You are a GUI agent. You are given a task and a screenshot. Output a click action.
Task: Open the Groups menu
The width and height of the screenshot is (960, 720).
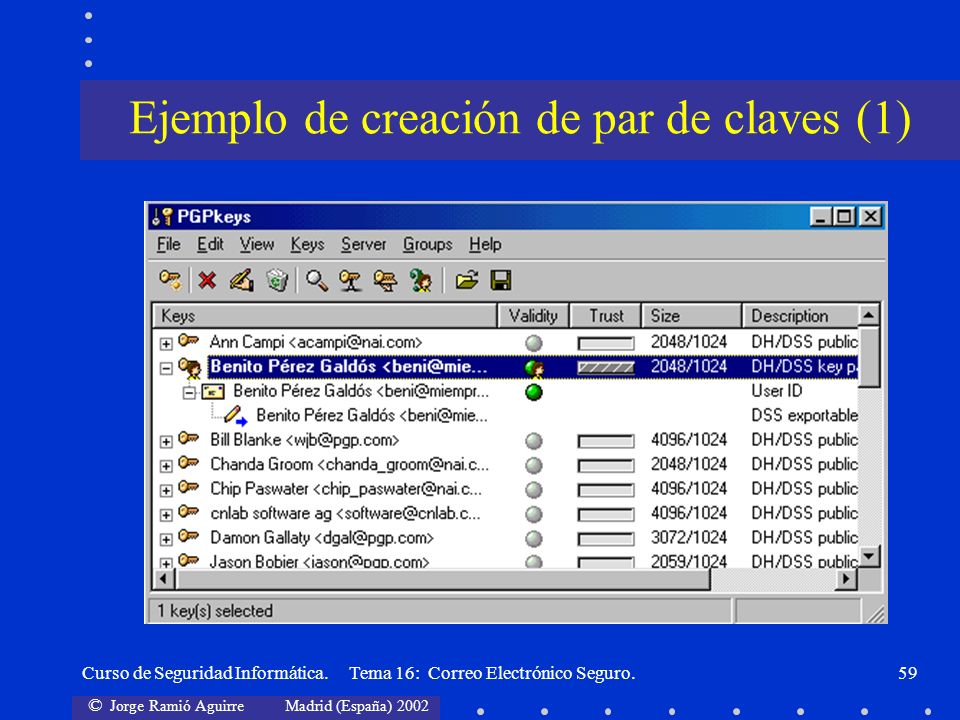pos(427,244)
